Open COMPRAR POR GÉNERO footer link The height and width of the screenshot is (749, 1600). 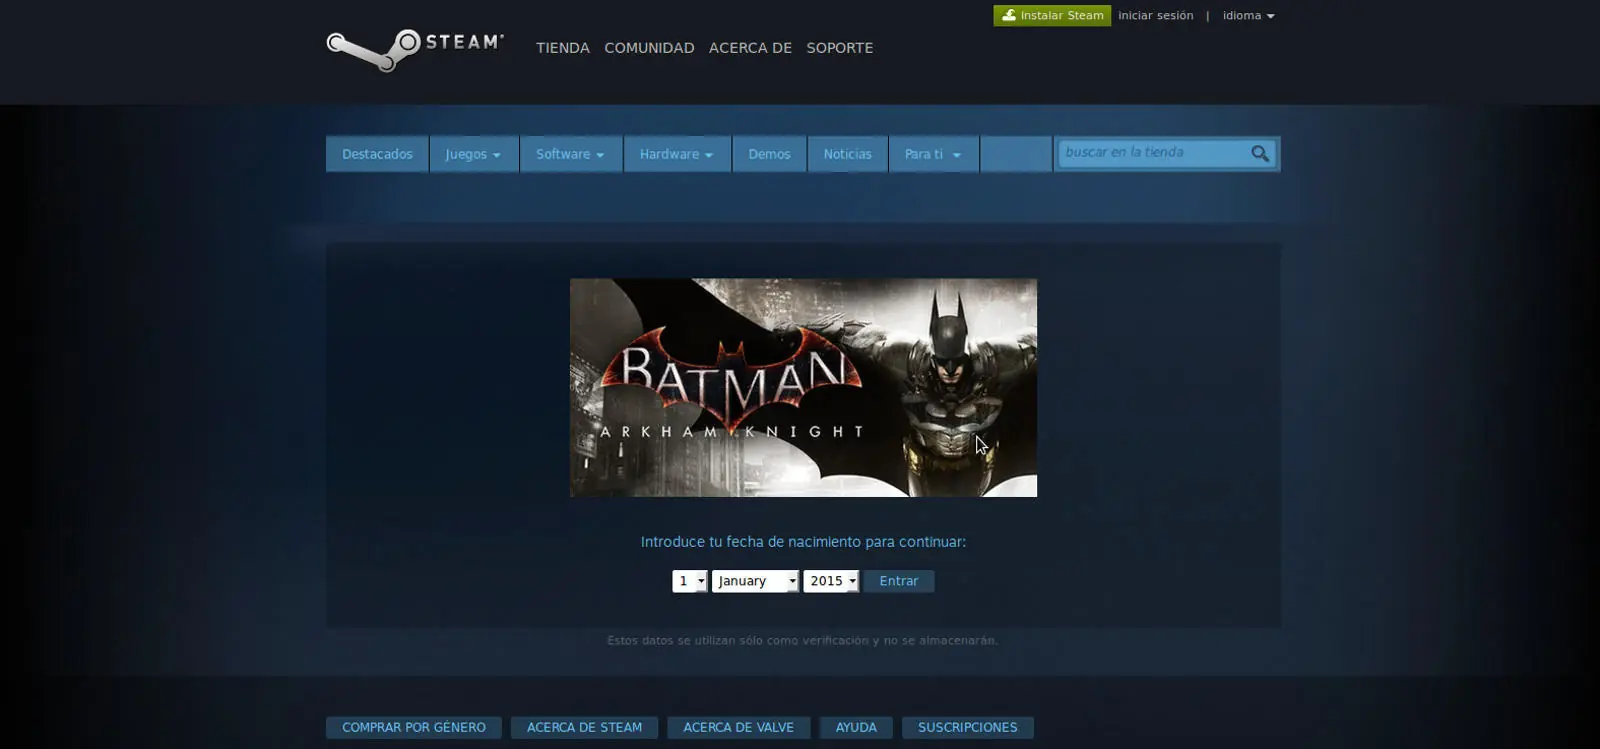pyautogui.click(x=414, y=727)
